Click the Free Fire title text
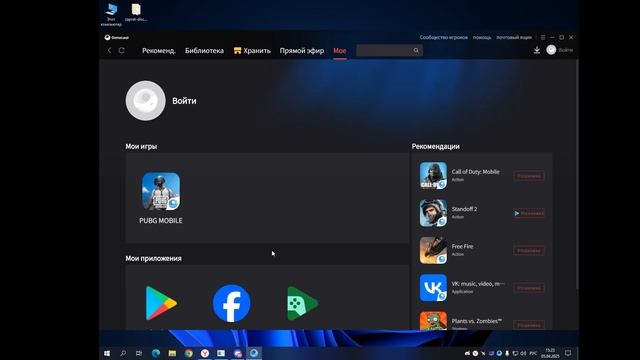640x360 pixels. (x=462, y=247)
